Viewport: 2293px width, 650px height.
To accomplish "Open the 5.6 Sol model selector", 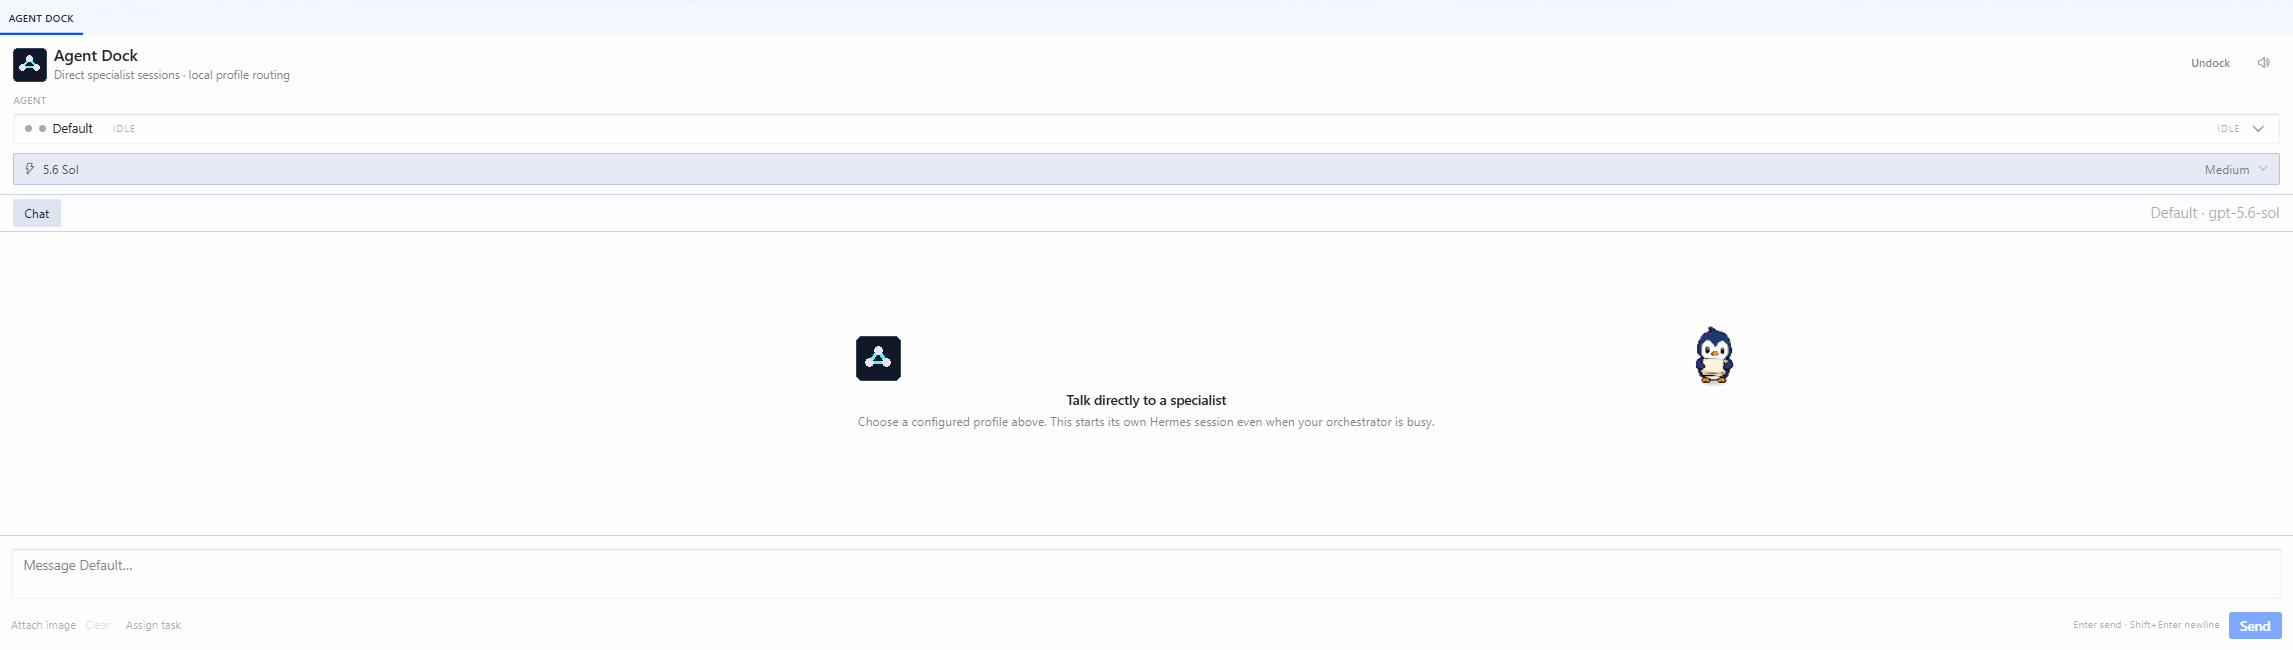I will click(1146, 169).
